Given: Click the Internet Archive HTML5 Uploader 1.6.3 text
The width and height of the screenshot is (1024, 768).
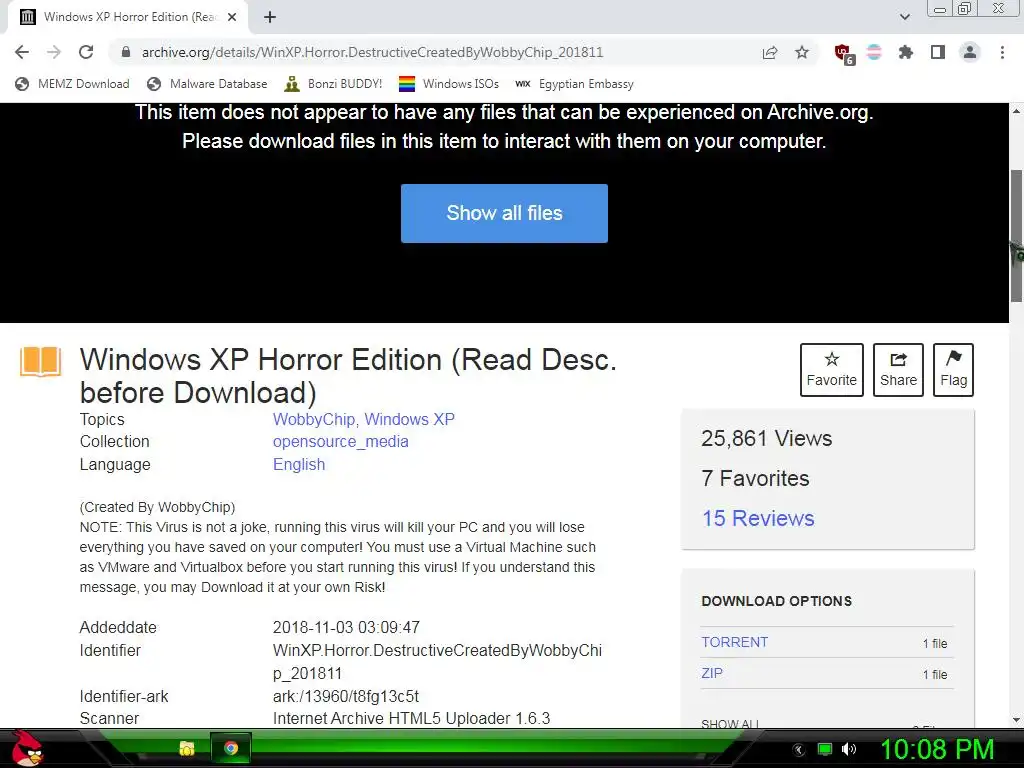Looking at the screenshot, I should tap(411, 718).
